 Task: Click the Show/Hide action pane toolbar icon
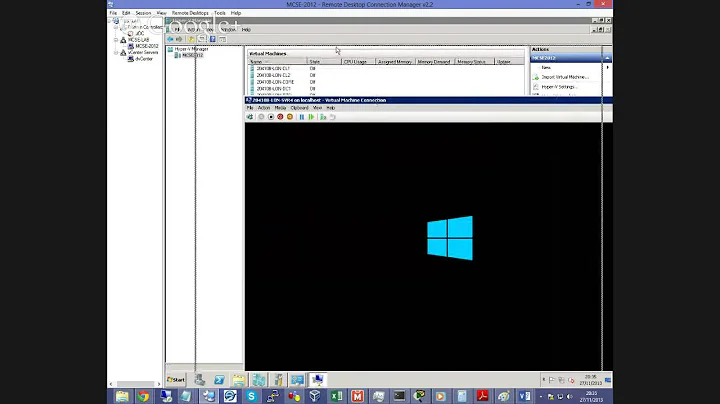tap(223, 39)
